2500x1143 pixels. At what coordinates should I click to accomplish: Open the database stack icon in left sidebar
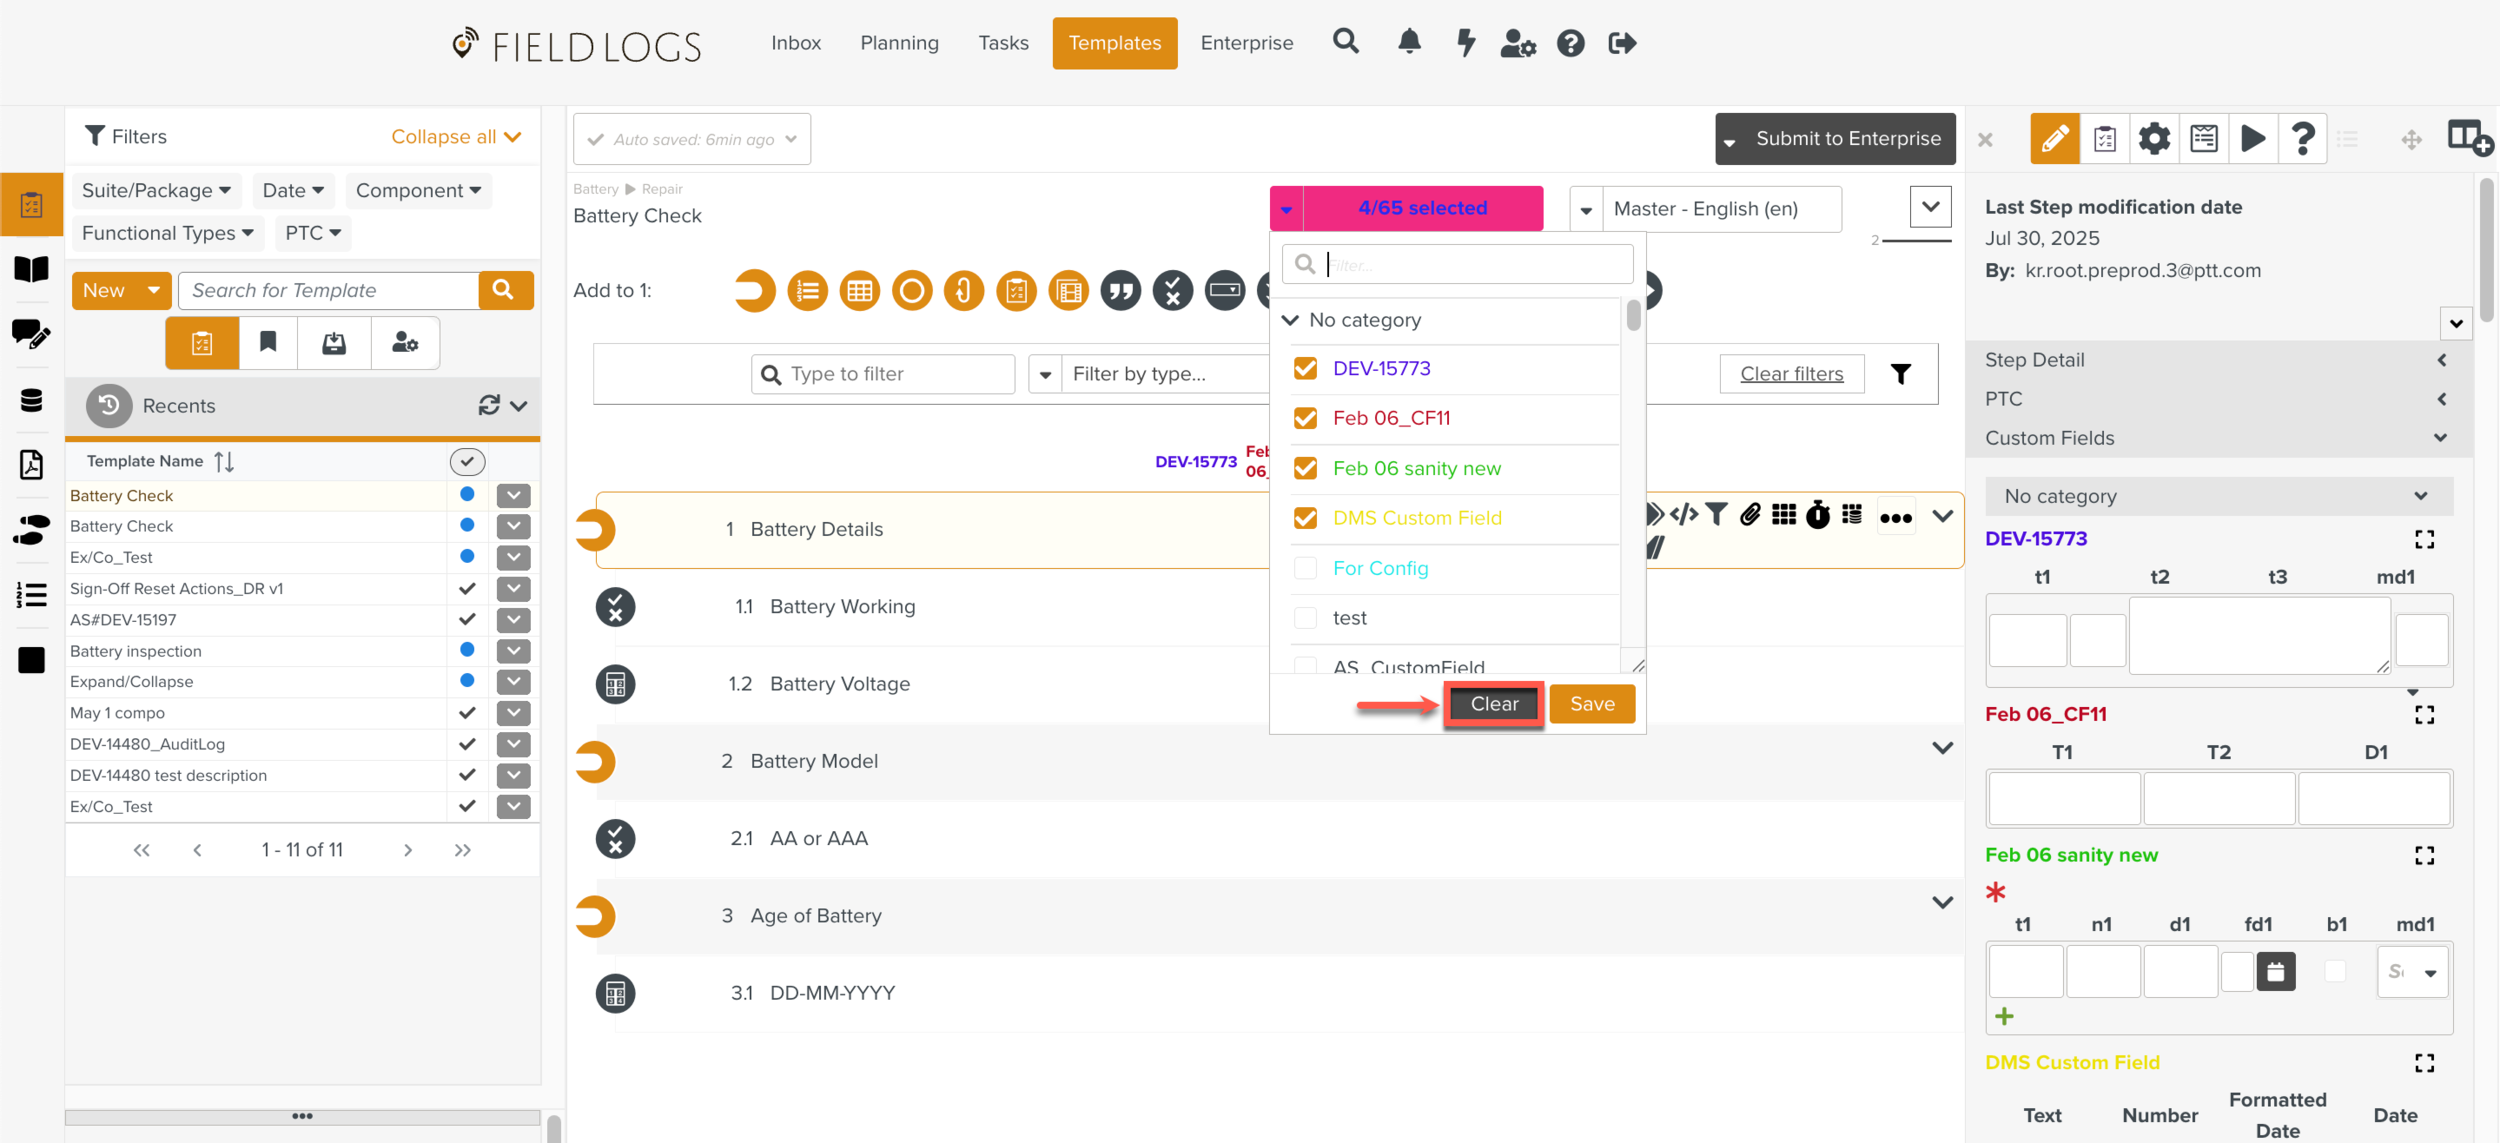tap(31, 400)
